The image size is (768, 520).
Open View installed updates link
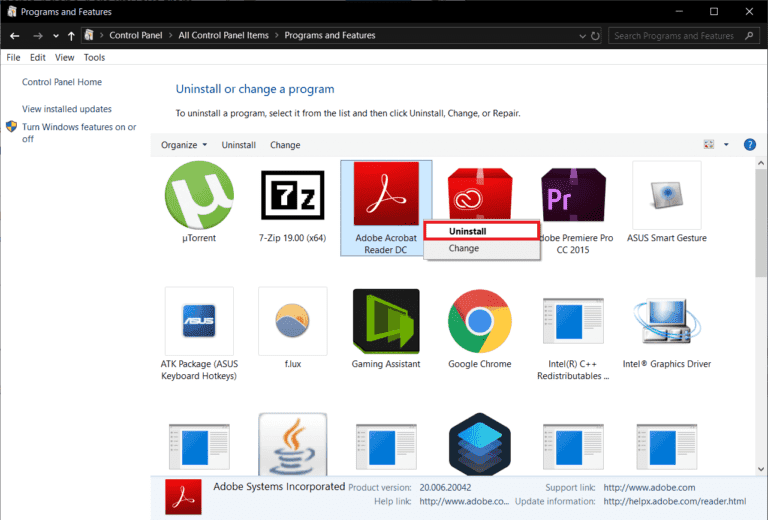pos(67,109)
